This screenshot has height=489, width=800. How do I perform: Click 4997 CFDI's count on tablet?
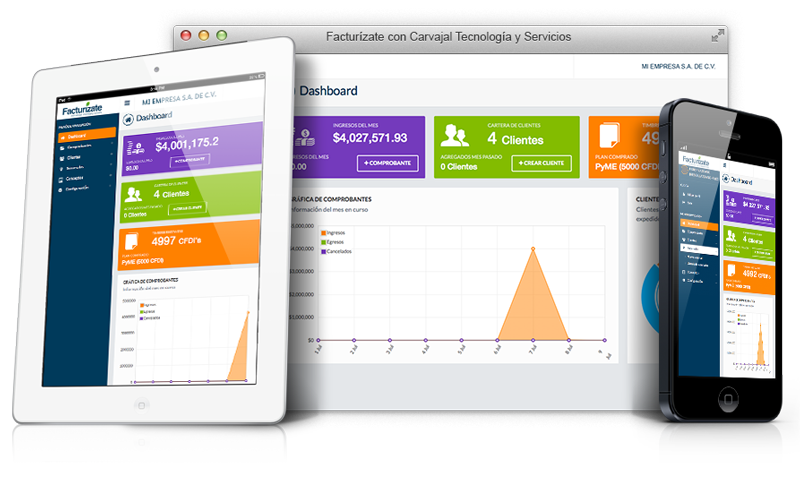point(177,240)
